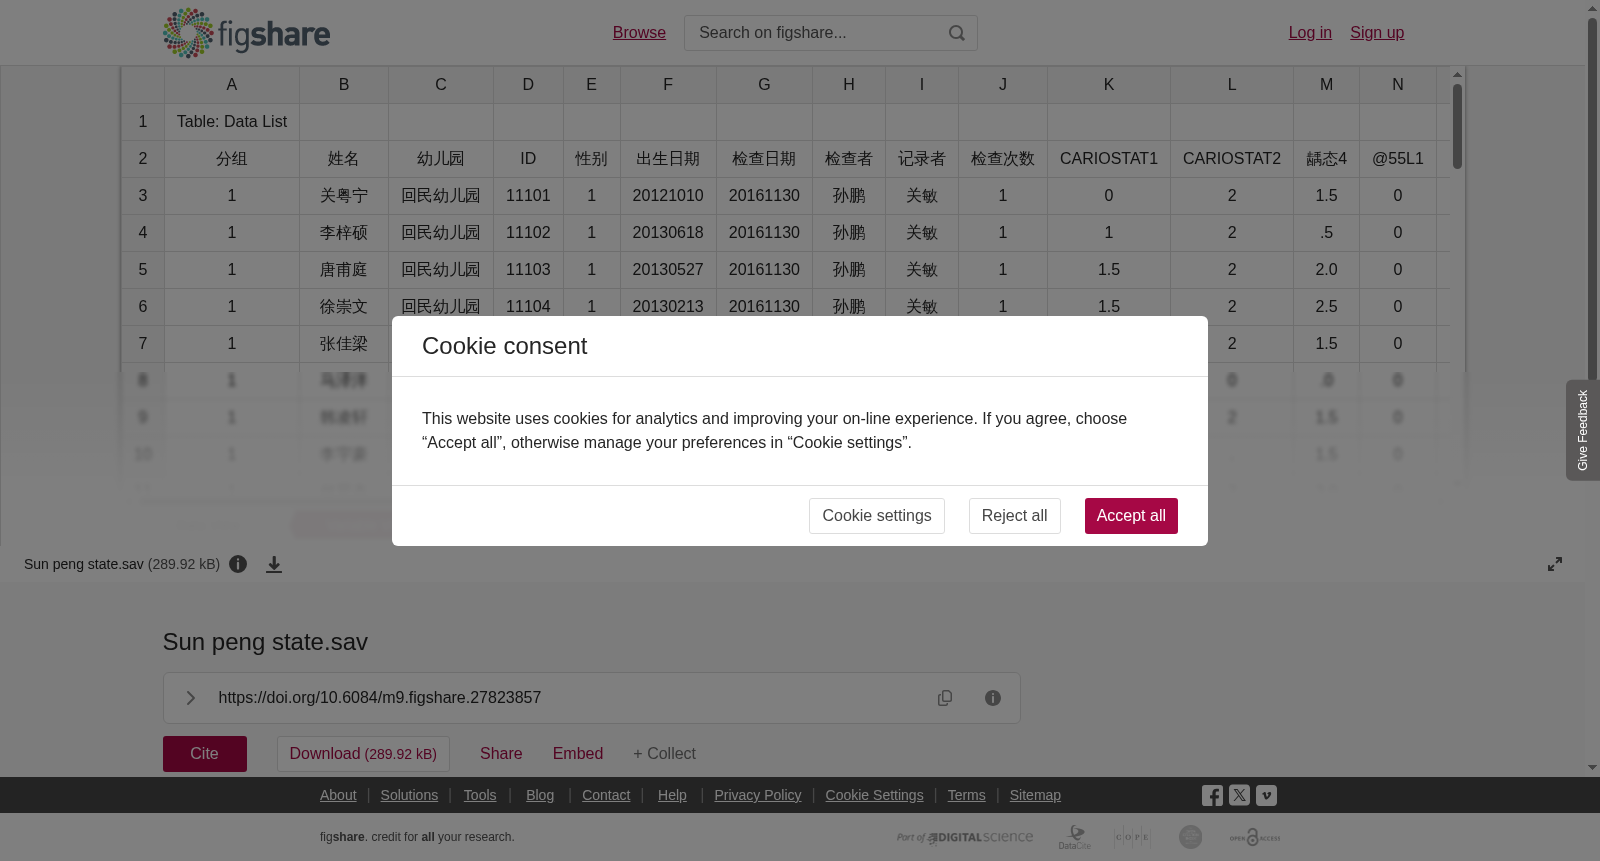
Task: Open Solutions footer link
Action: coord(409,795)
